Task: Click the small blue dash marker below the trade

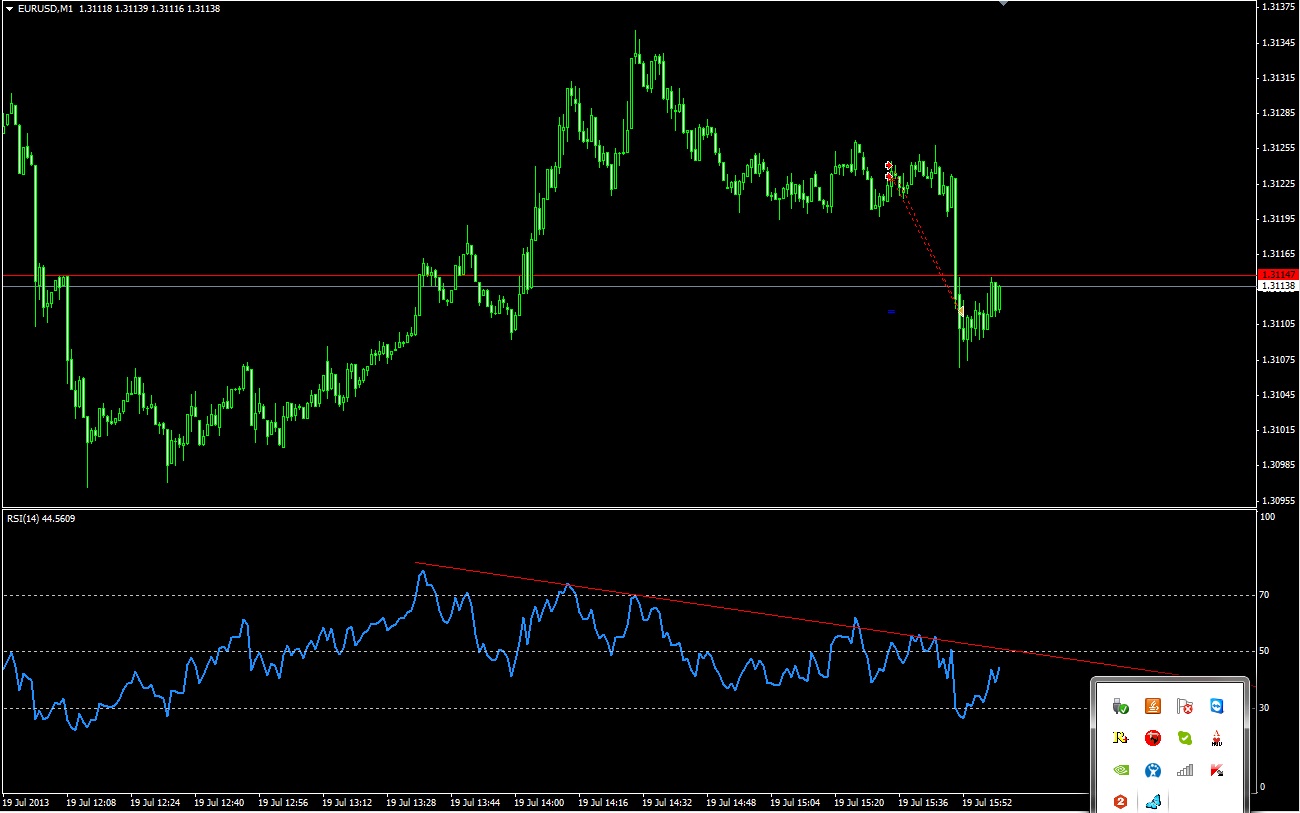Action: 891,312
